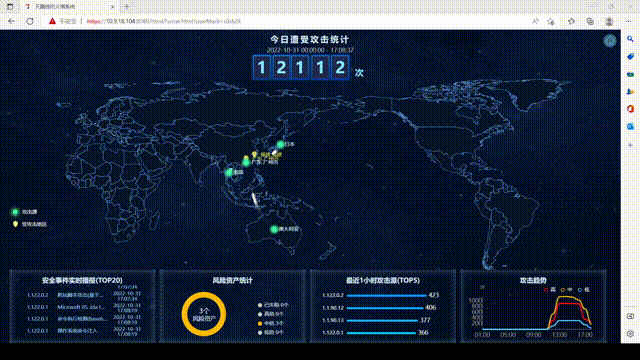
Task: Toggle the blue 低 series in attack trend legend
Action: click(x=584, y=289)
